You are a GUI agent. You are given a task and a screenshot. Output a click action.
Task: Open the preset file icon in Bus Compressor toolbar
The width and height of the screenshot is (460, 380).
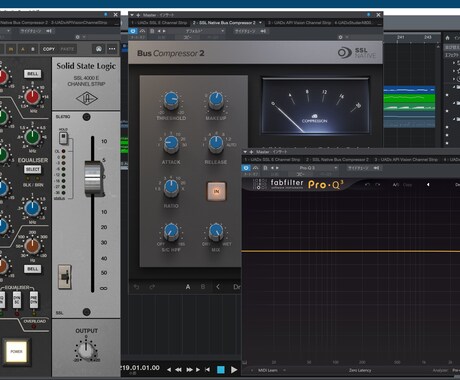pyautogui.click(x=152, y=31)
